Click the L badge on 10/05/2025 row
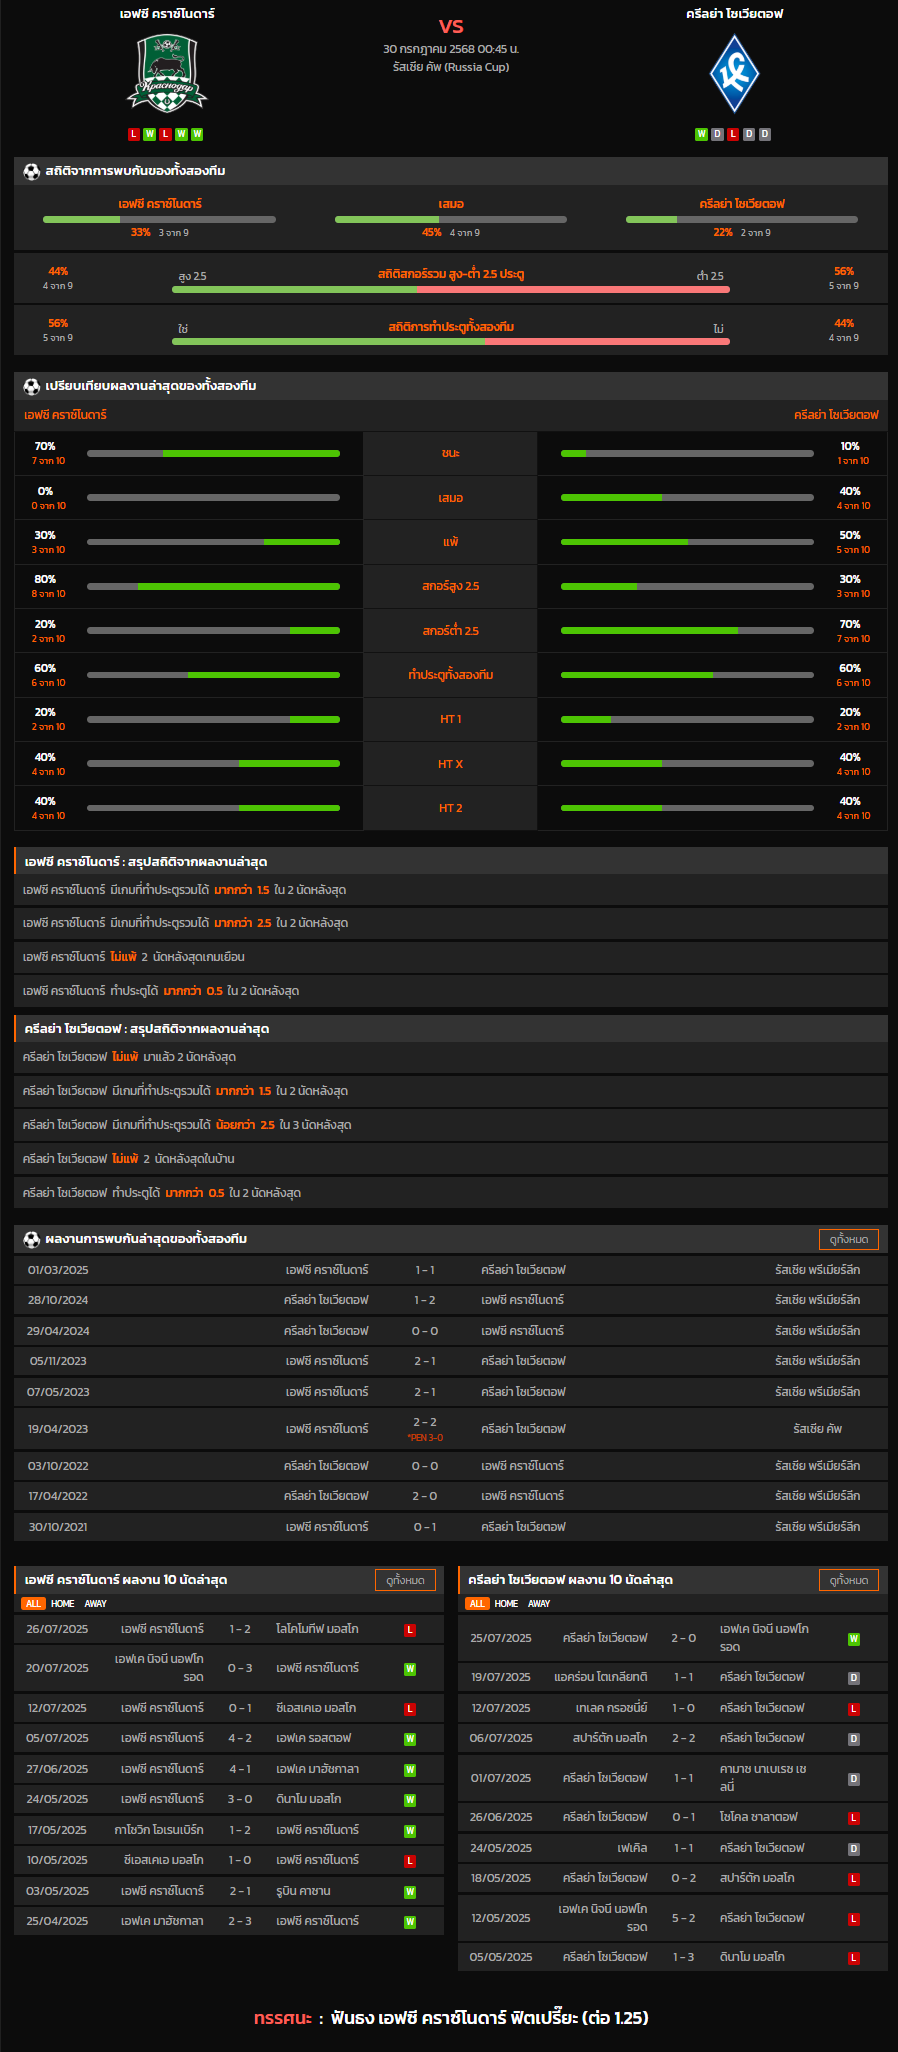This screenshot has height=2052, width=898. click(x=410, y=1861)
